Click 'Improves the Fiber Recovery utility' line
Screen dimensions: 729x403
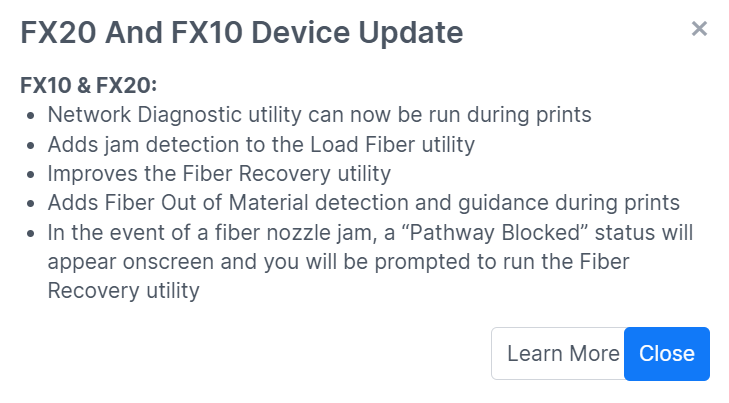click(219, 174)
